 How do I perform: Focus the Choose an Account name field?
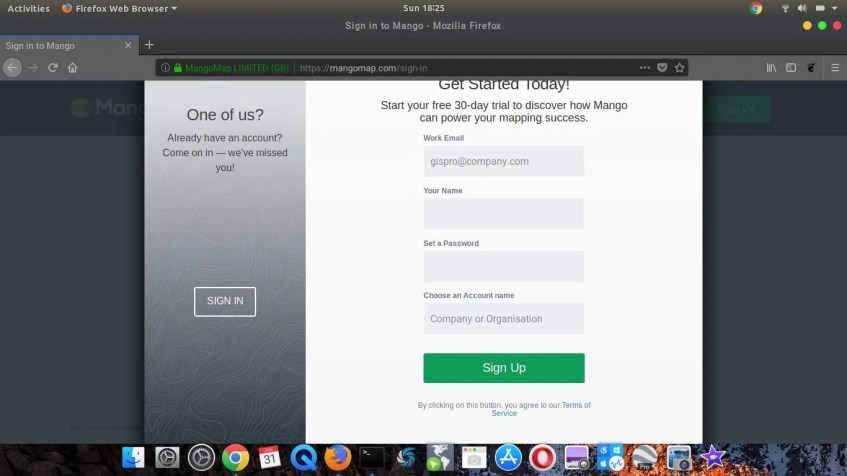pyautogui.click(x=503, y=318)
